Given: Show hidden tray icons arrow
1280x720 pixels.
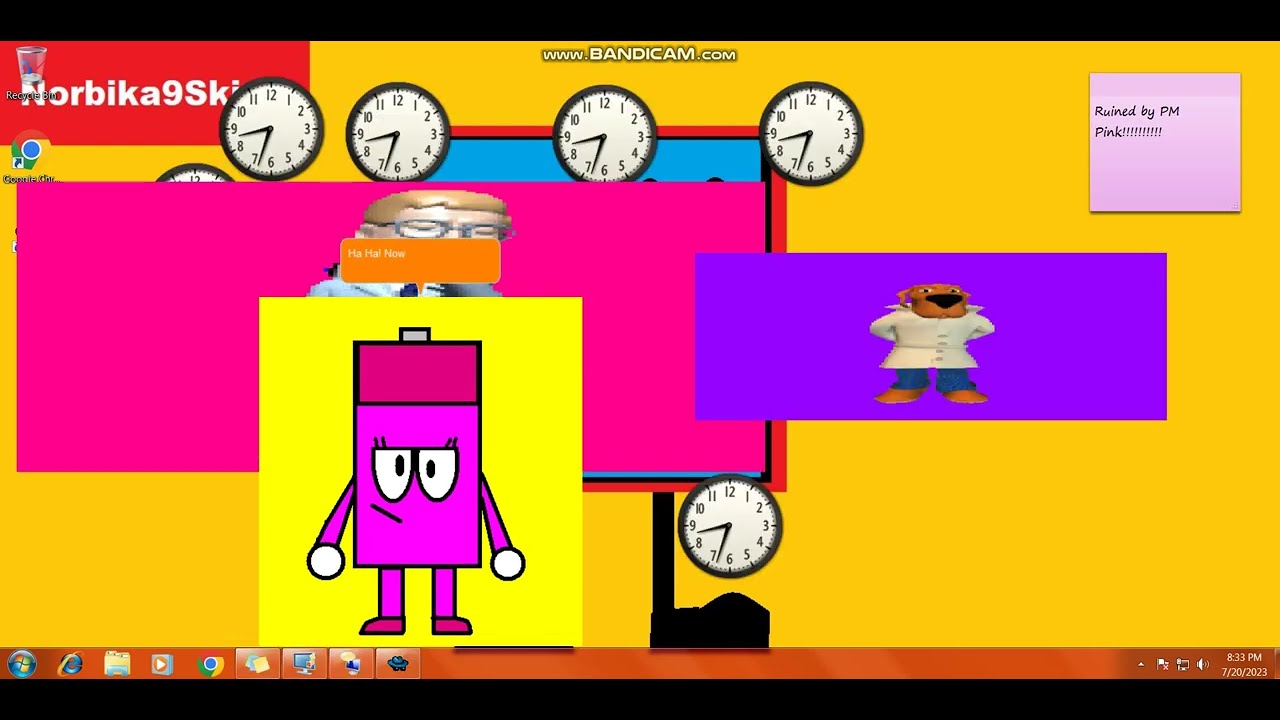Looking at the screenshot, I should click(x=1141, y=665).
